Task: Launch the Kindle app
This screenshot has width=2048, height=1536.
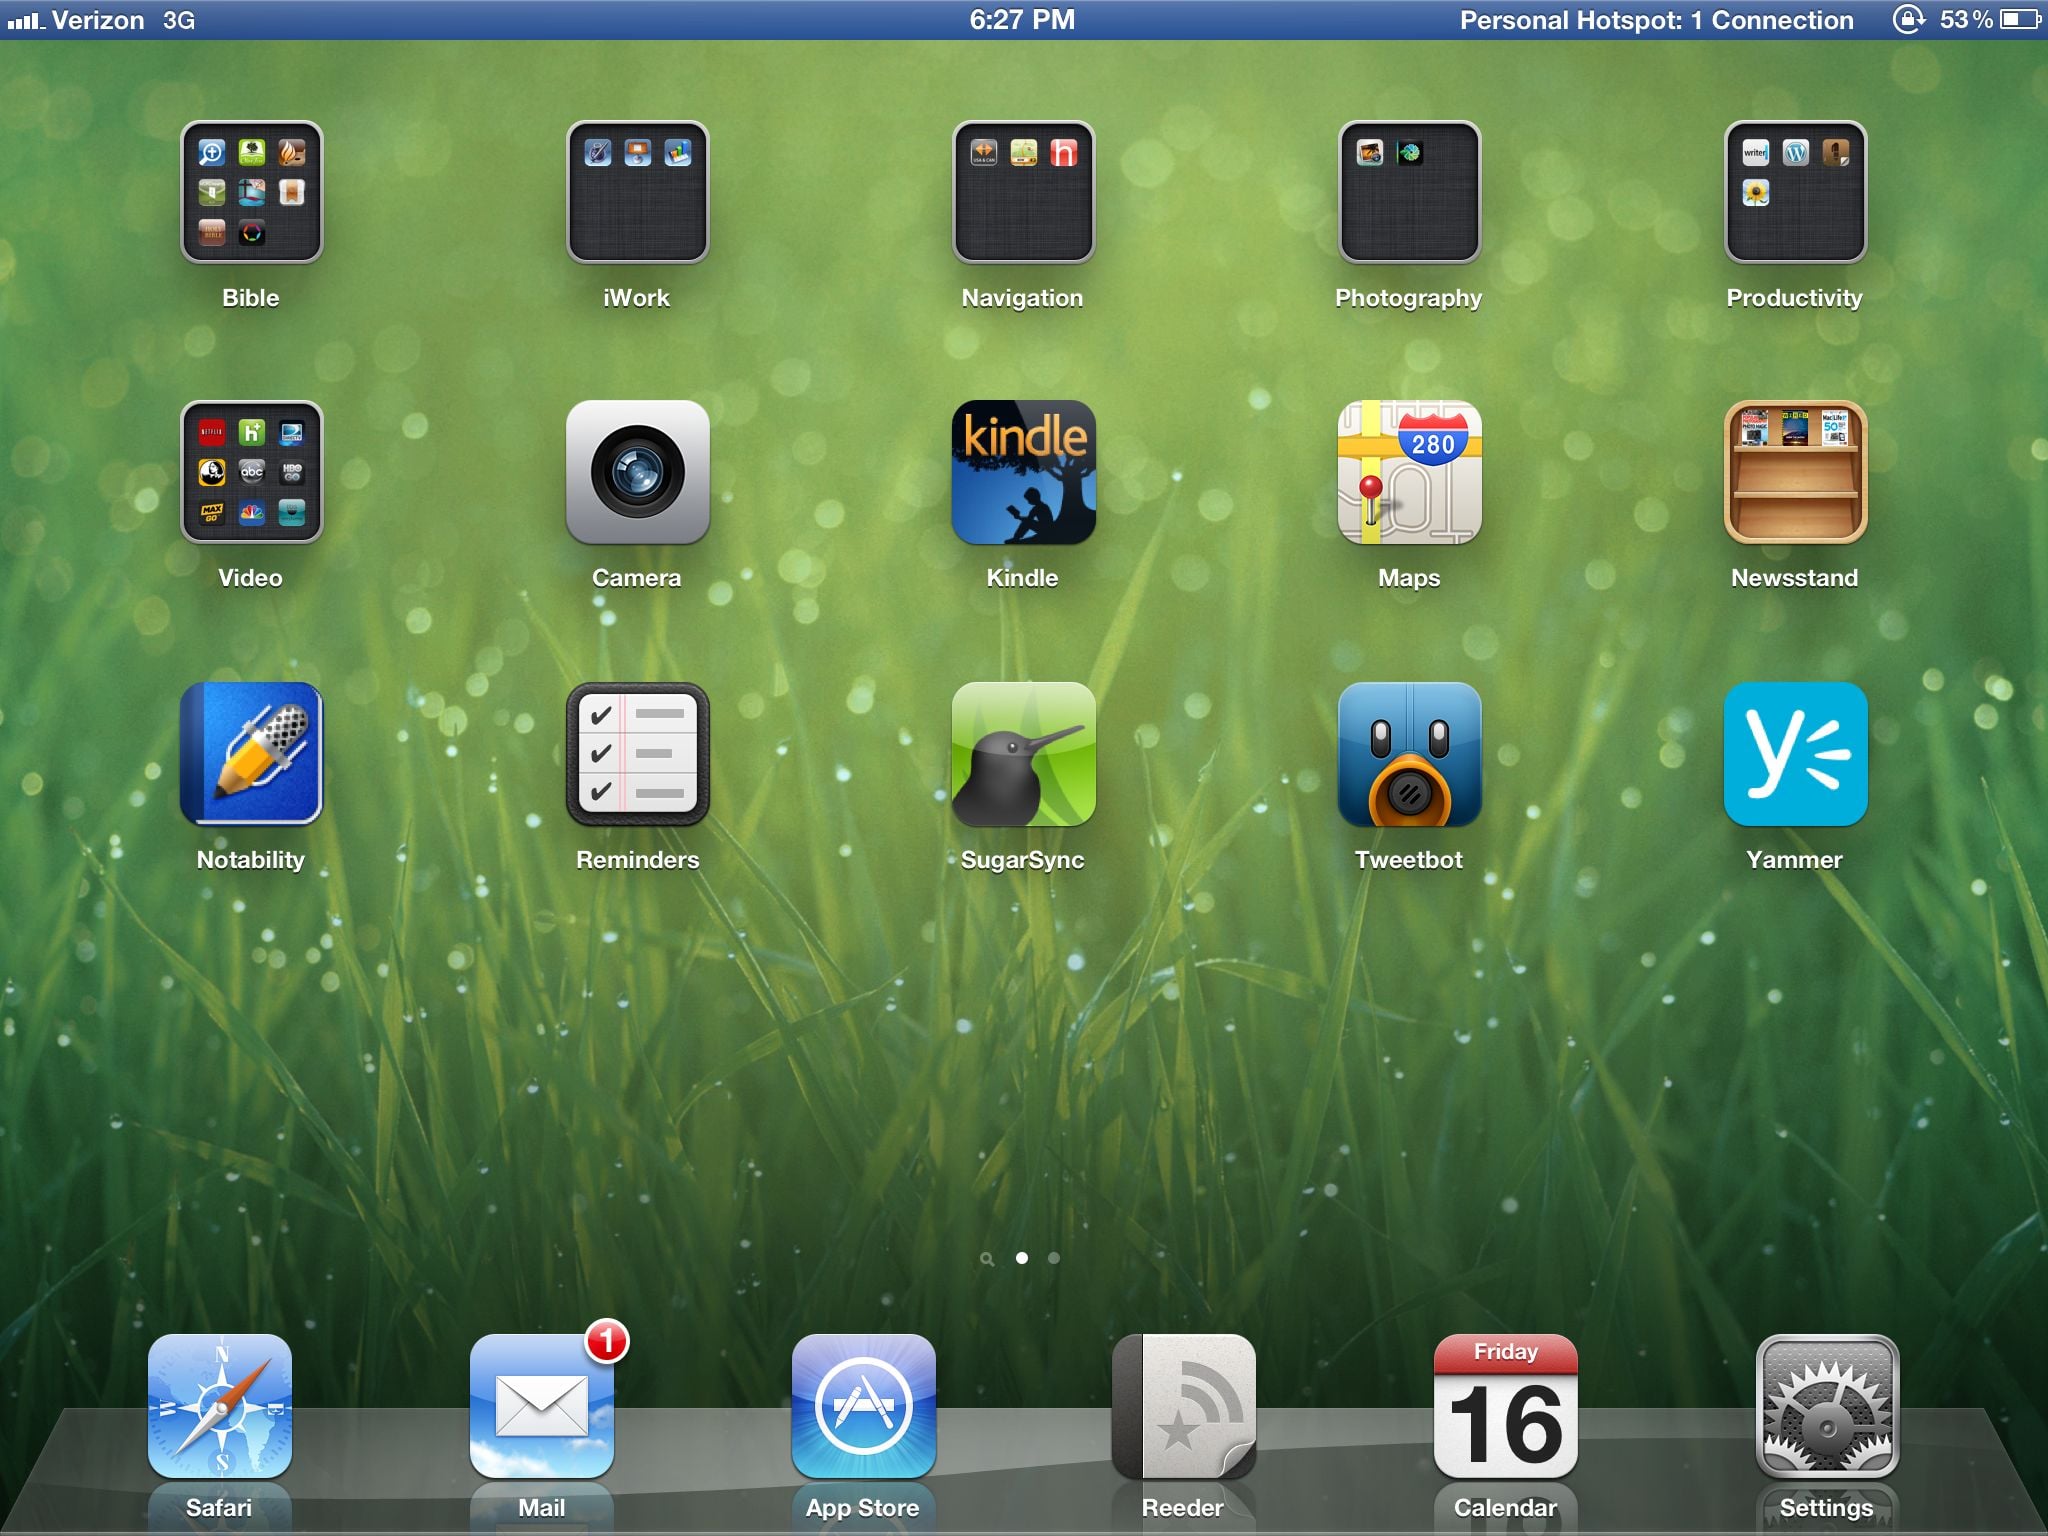Action: click(x=1023, y=472)
